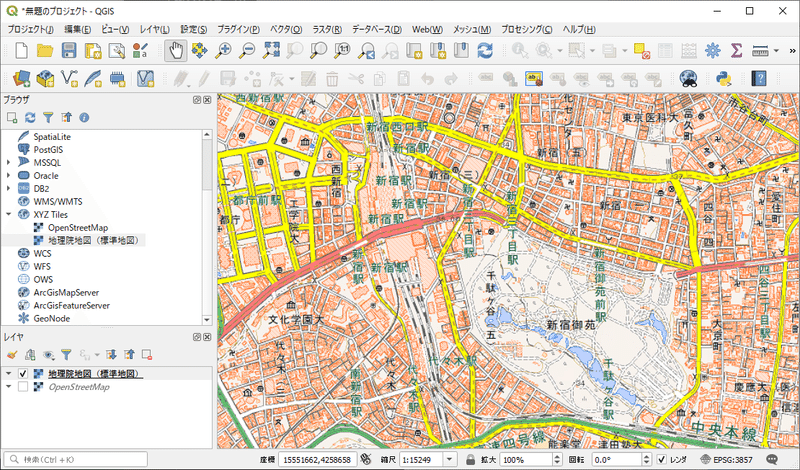
Task: Open the ベクタ(O) menu
Action: coord(288,29)
